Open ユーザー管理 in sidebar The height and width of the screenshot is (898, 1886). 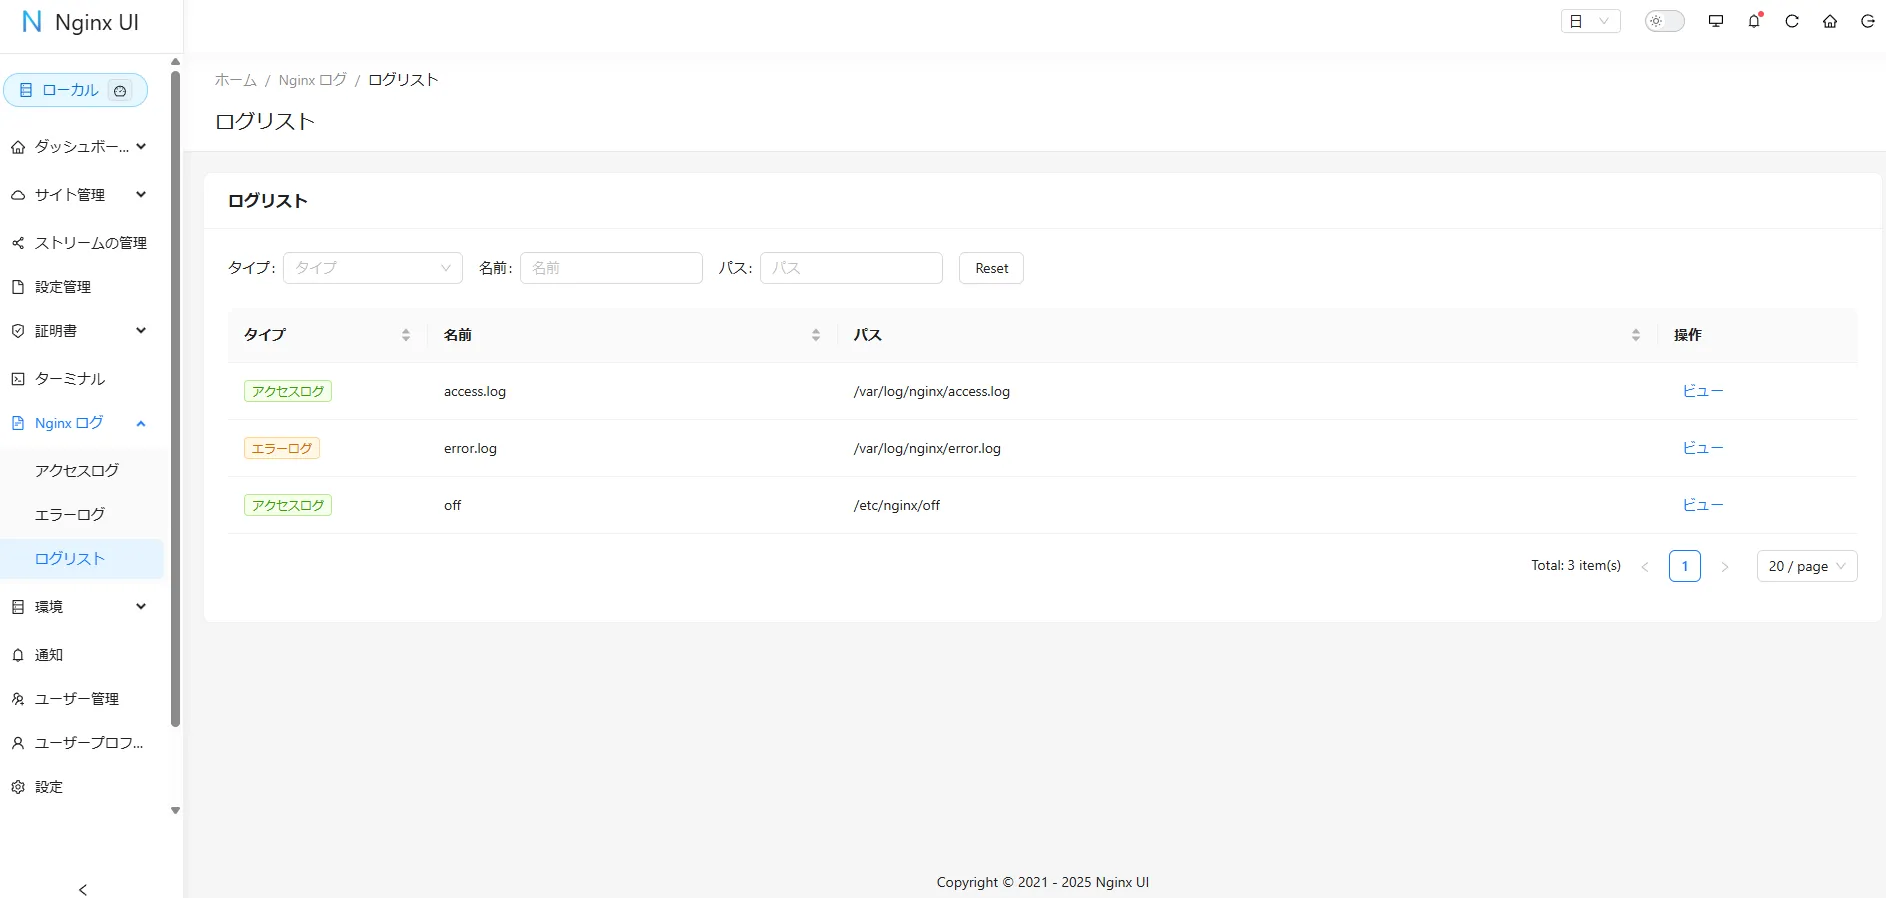(x=82, y=699)
